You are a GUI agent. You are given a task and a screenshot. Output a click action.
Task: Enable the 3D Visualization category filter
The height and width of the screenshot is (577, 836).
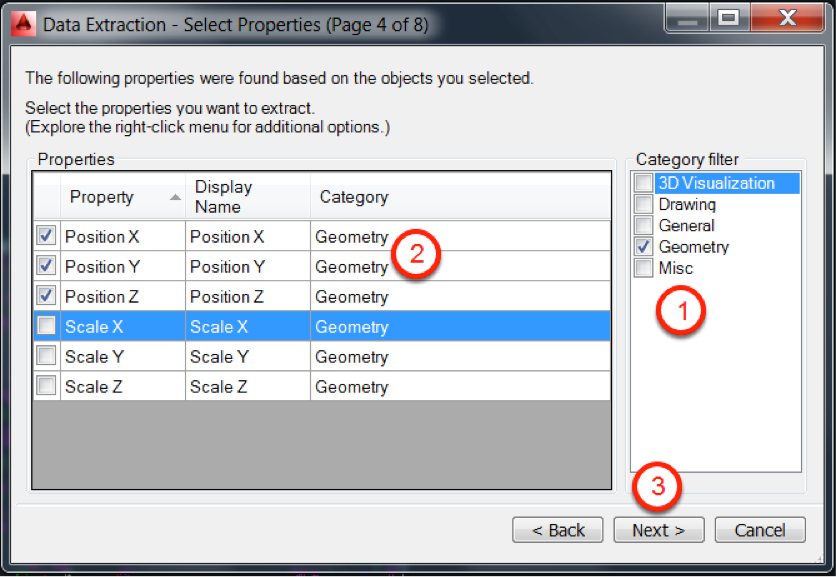click(644, 183)
